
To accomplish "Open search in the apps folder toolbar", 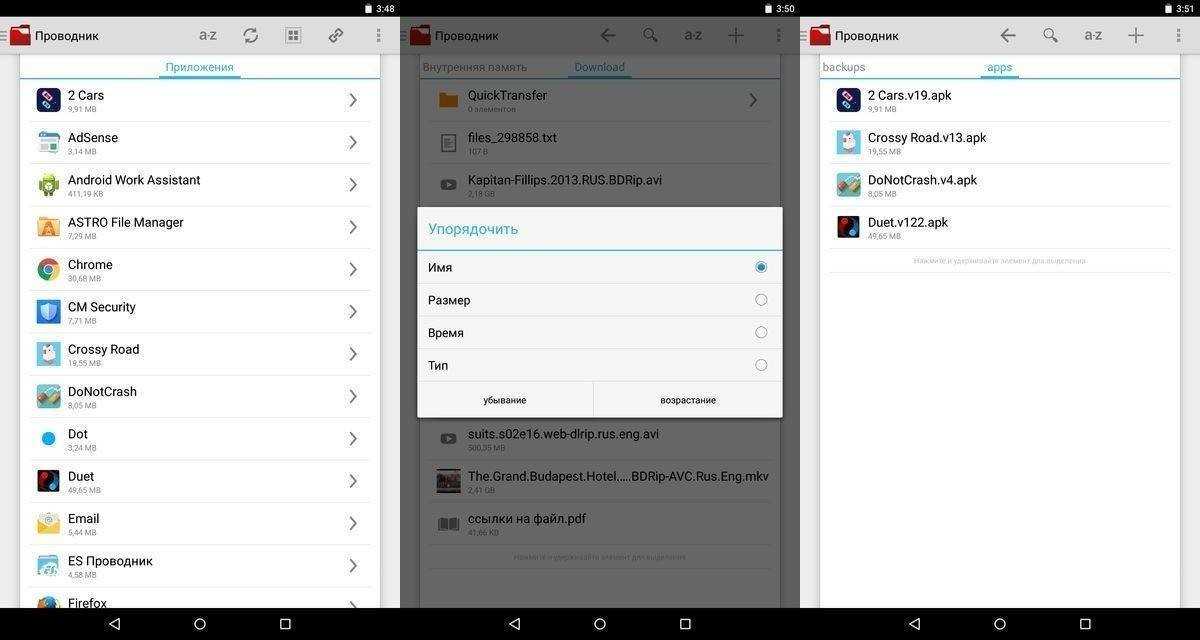I will pos(1050,35).
